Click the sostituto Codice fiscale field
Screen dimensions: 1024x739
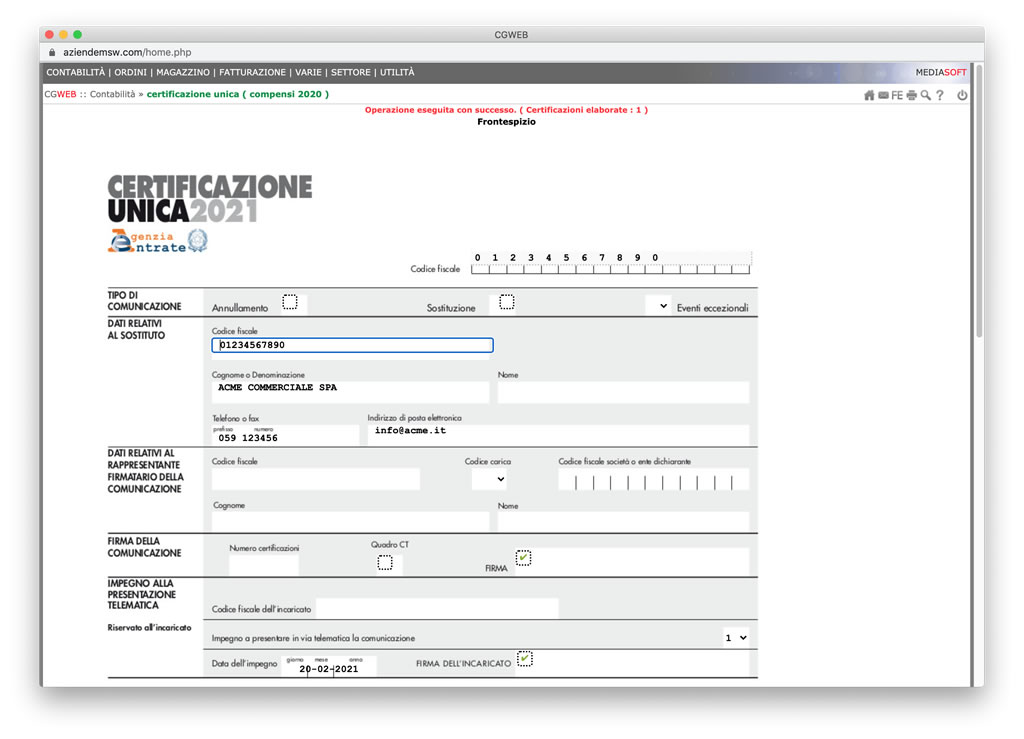pos(353,345)
